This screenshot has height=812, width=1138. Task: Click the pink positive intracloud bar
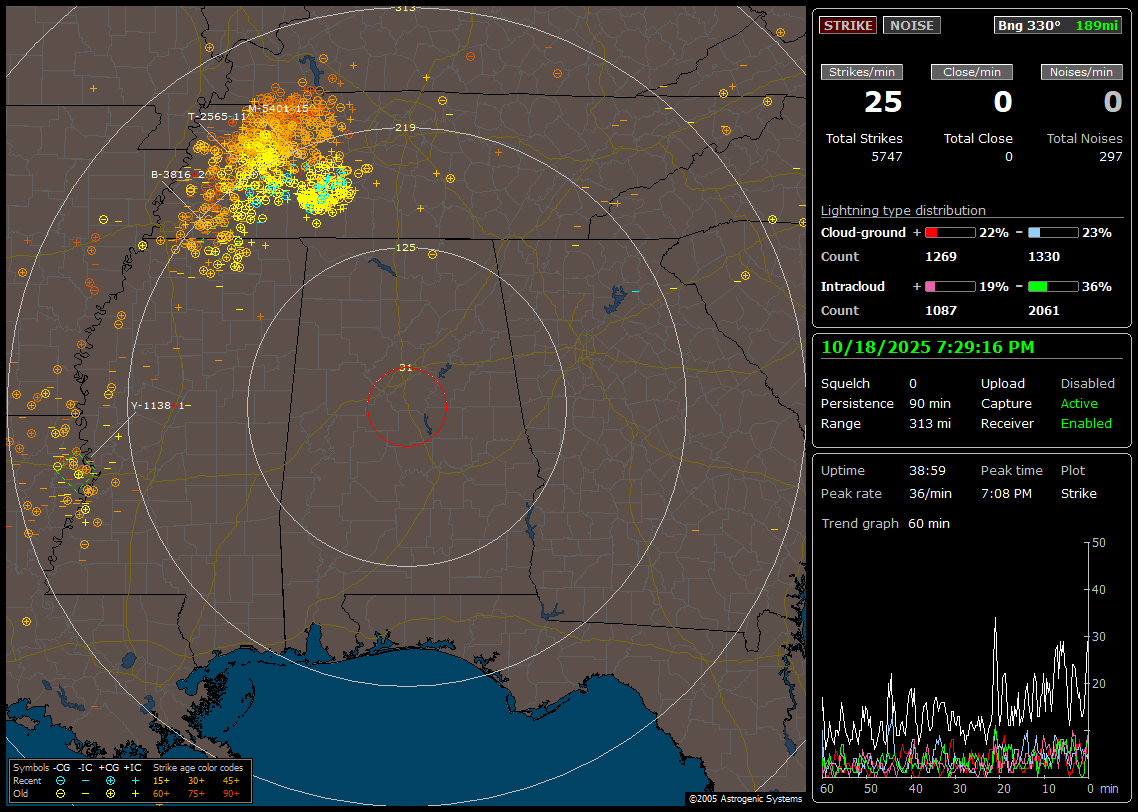pos(949,286)
